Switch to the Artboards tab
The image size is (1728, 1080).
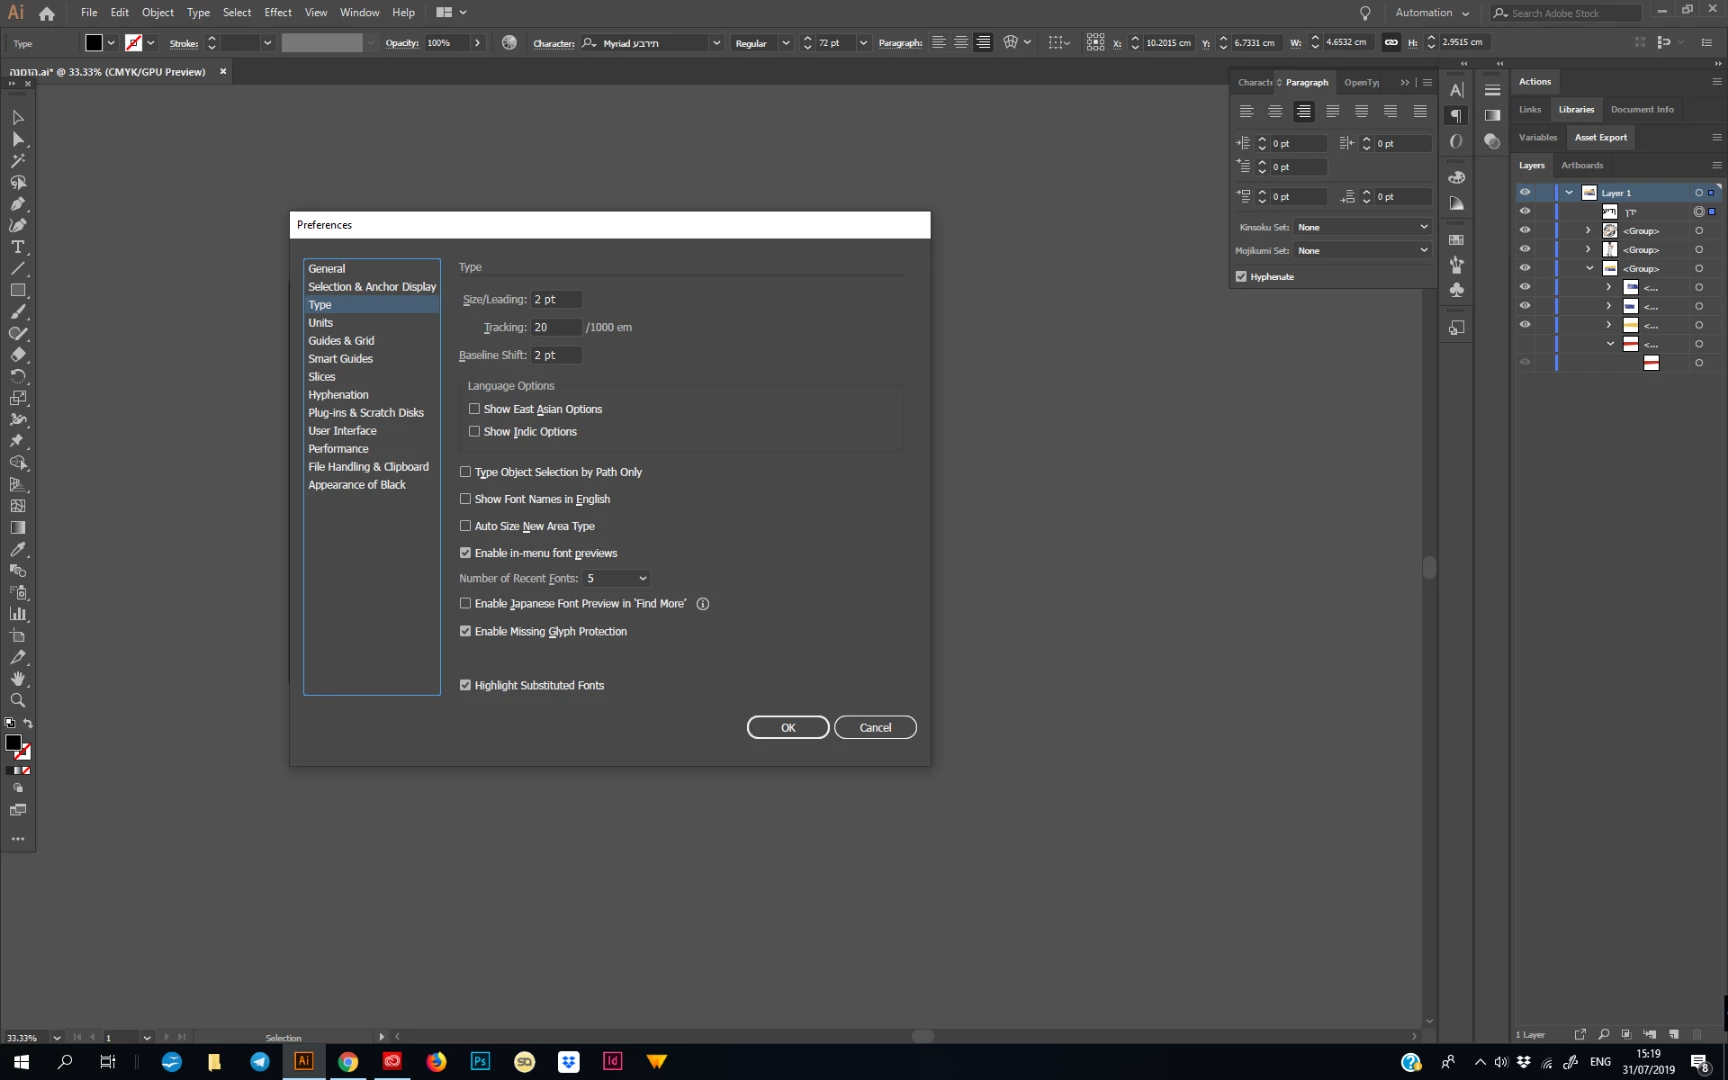pyautogui.click(x=1582, y=165)
